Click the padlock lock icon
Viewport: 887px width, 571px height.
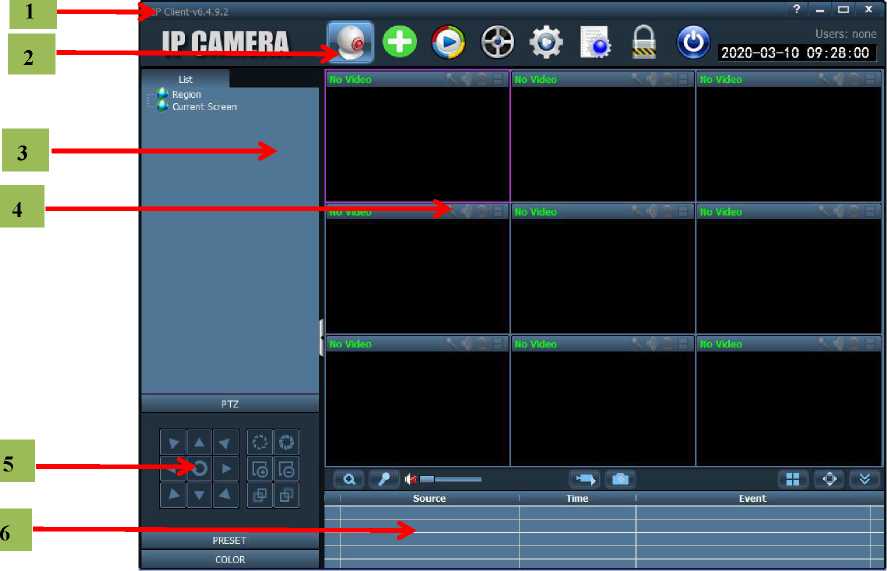pos(643,42)
